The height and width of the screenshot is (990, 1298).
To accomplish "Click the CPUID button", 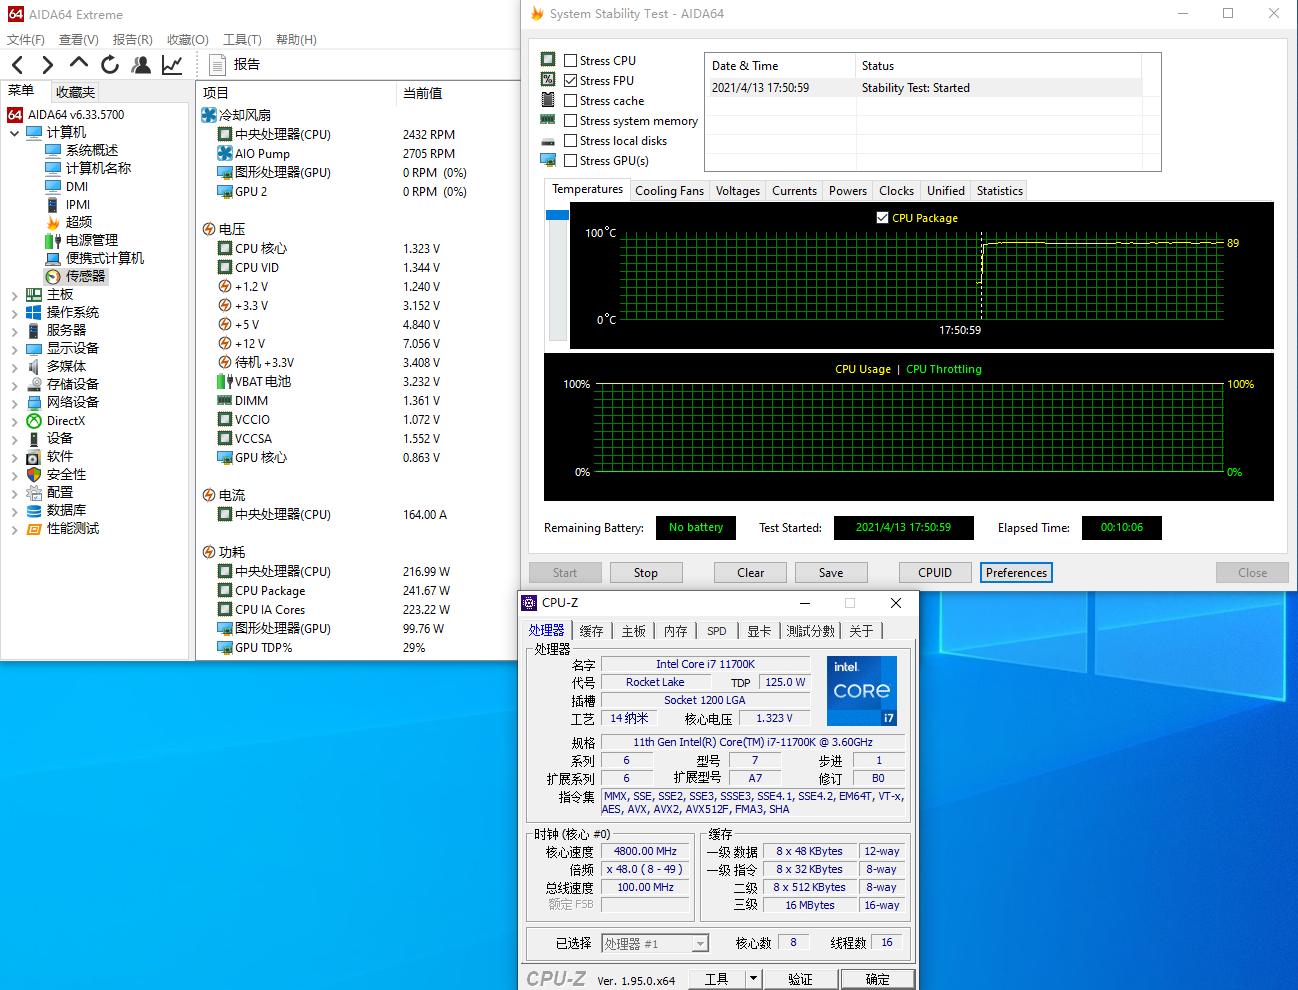I will (935, 573).
